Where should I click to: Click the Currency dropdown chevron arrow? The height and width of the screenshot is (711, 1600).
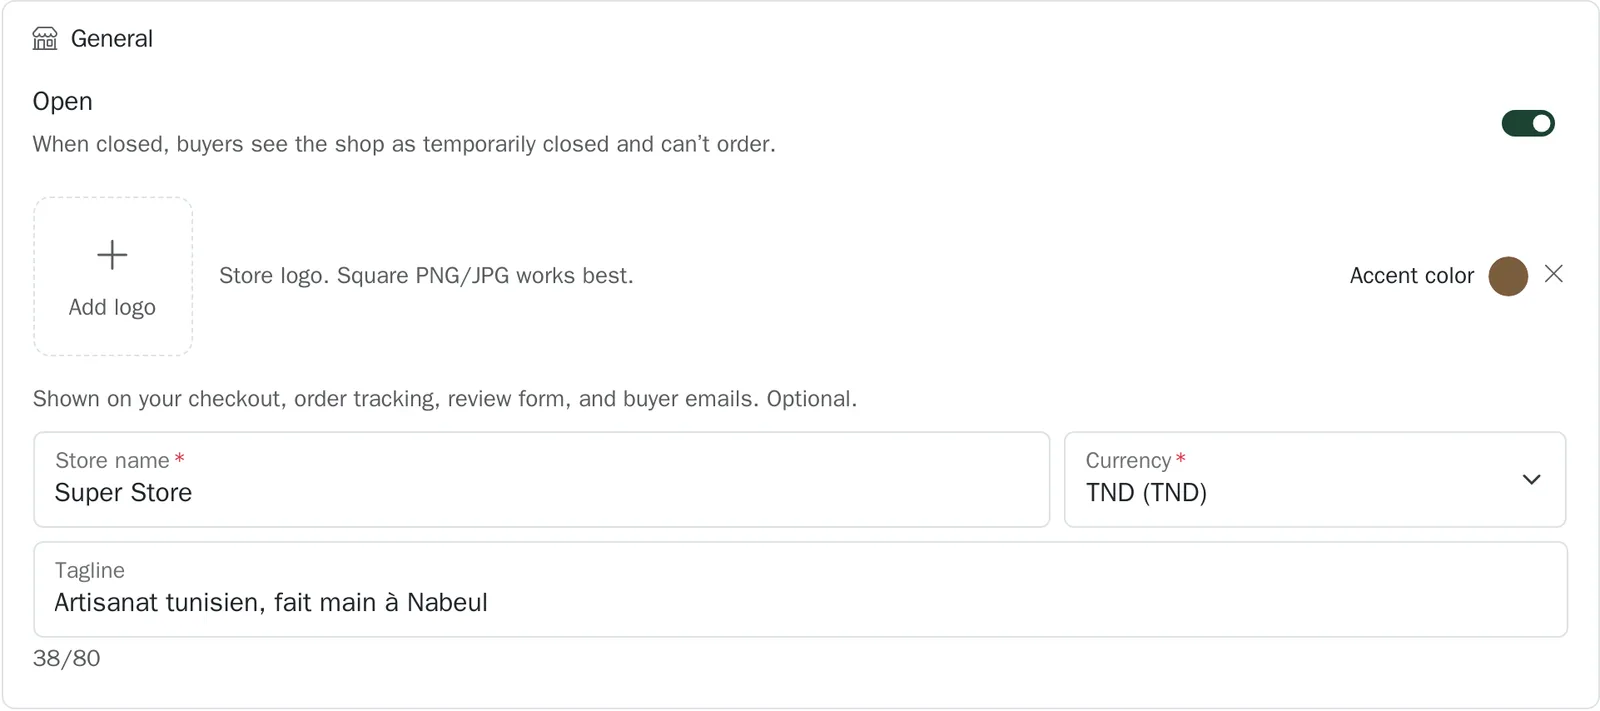(1531, 480)
